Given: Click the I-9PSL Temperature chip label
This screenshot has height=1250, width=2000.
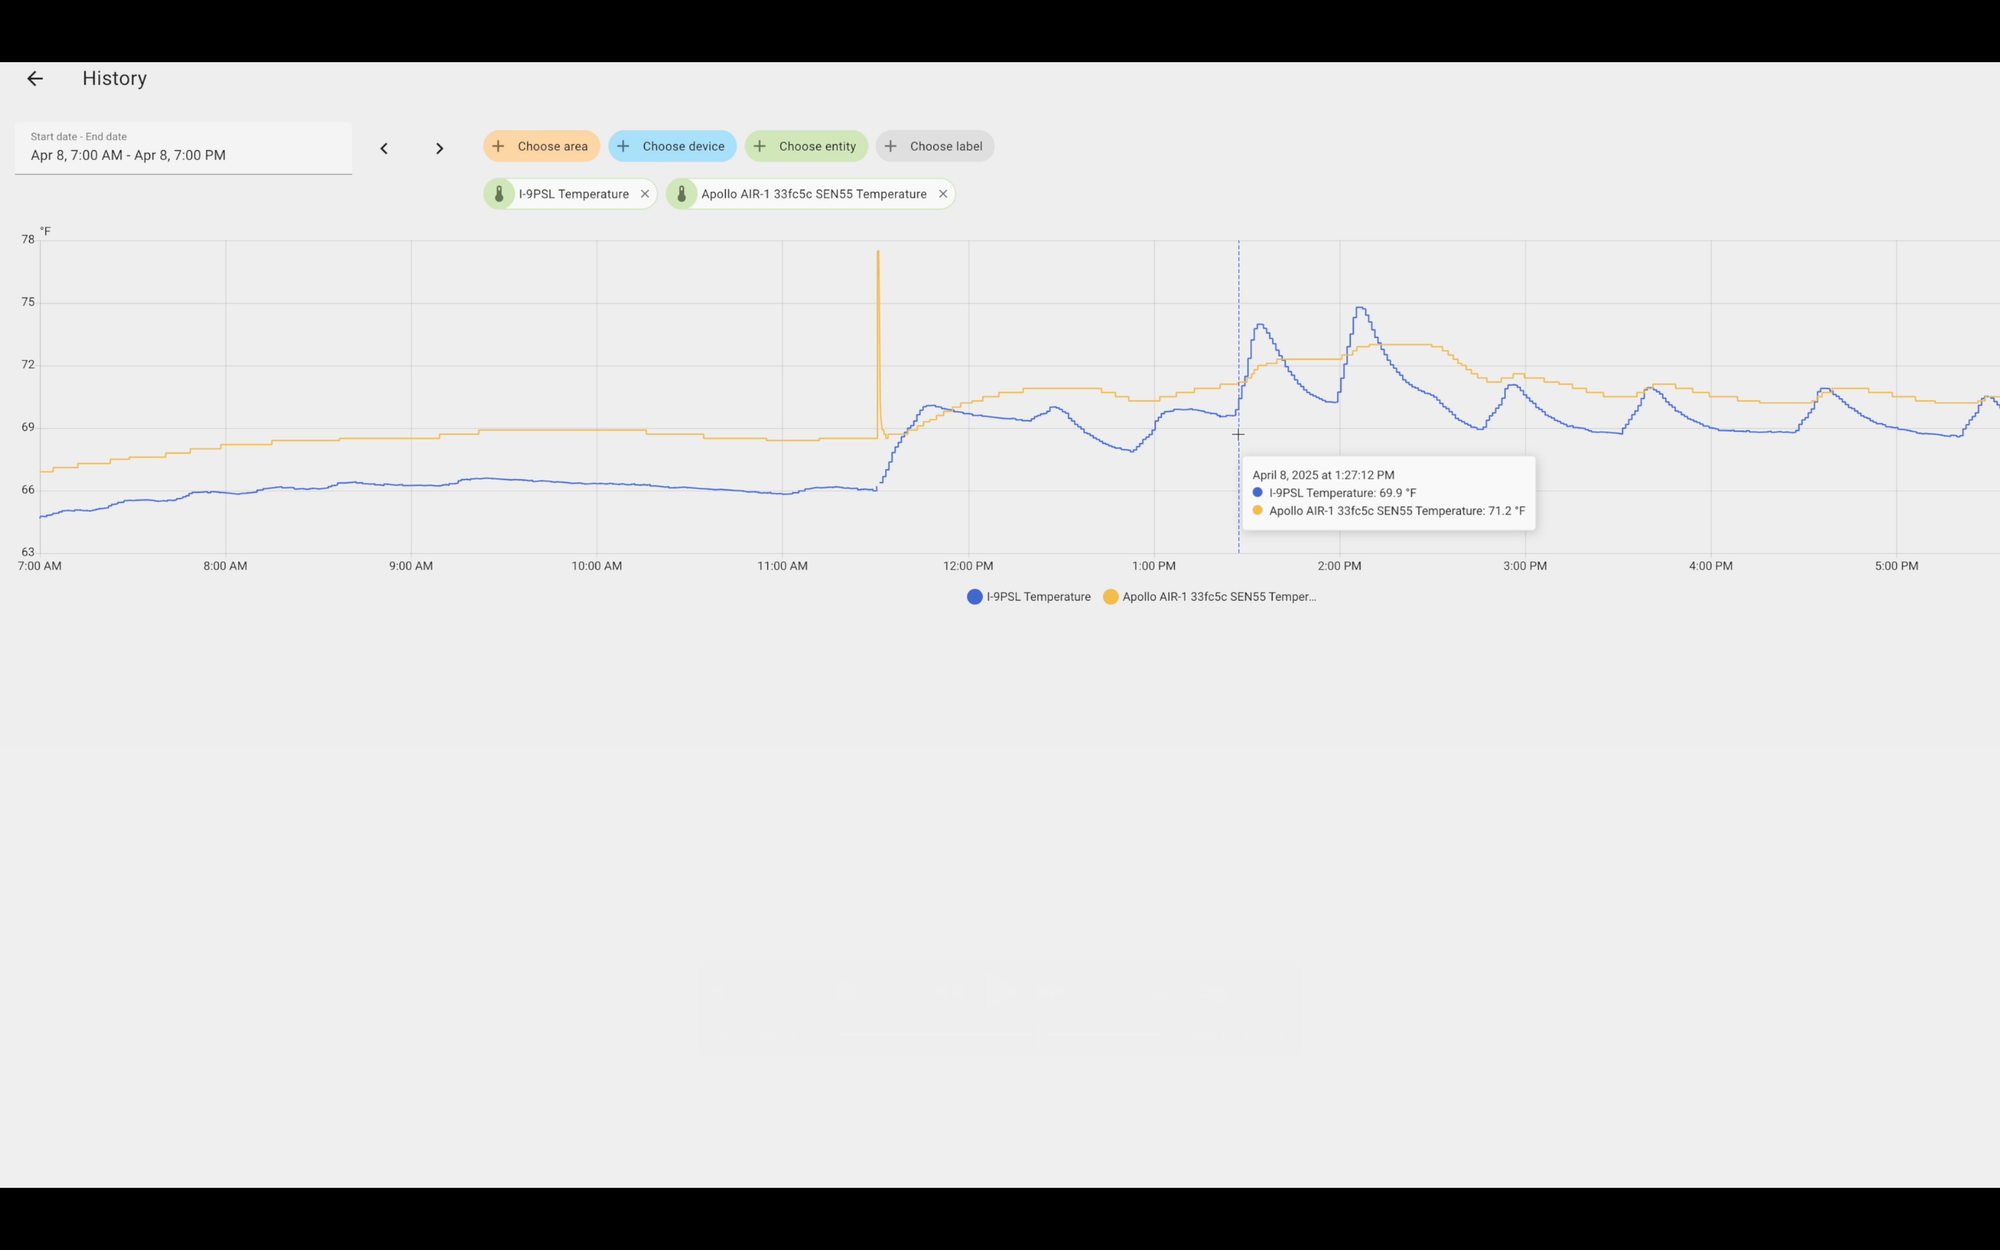Looking at the screenshot, I should coord(573,194).
